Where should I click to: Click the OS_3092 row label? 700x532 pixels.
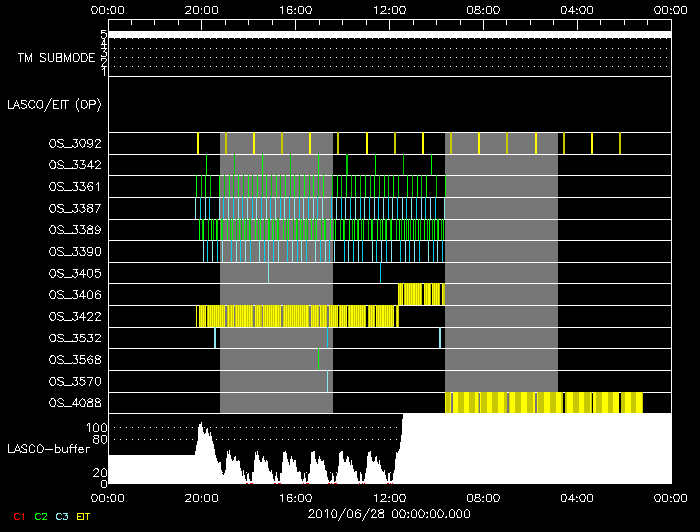pyautogui.click(x=74, y=143)
